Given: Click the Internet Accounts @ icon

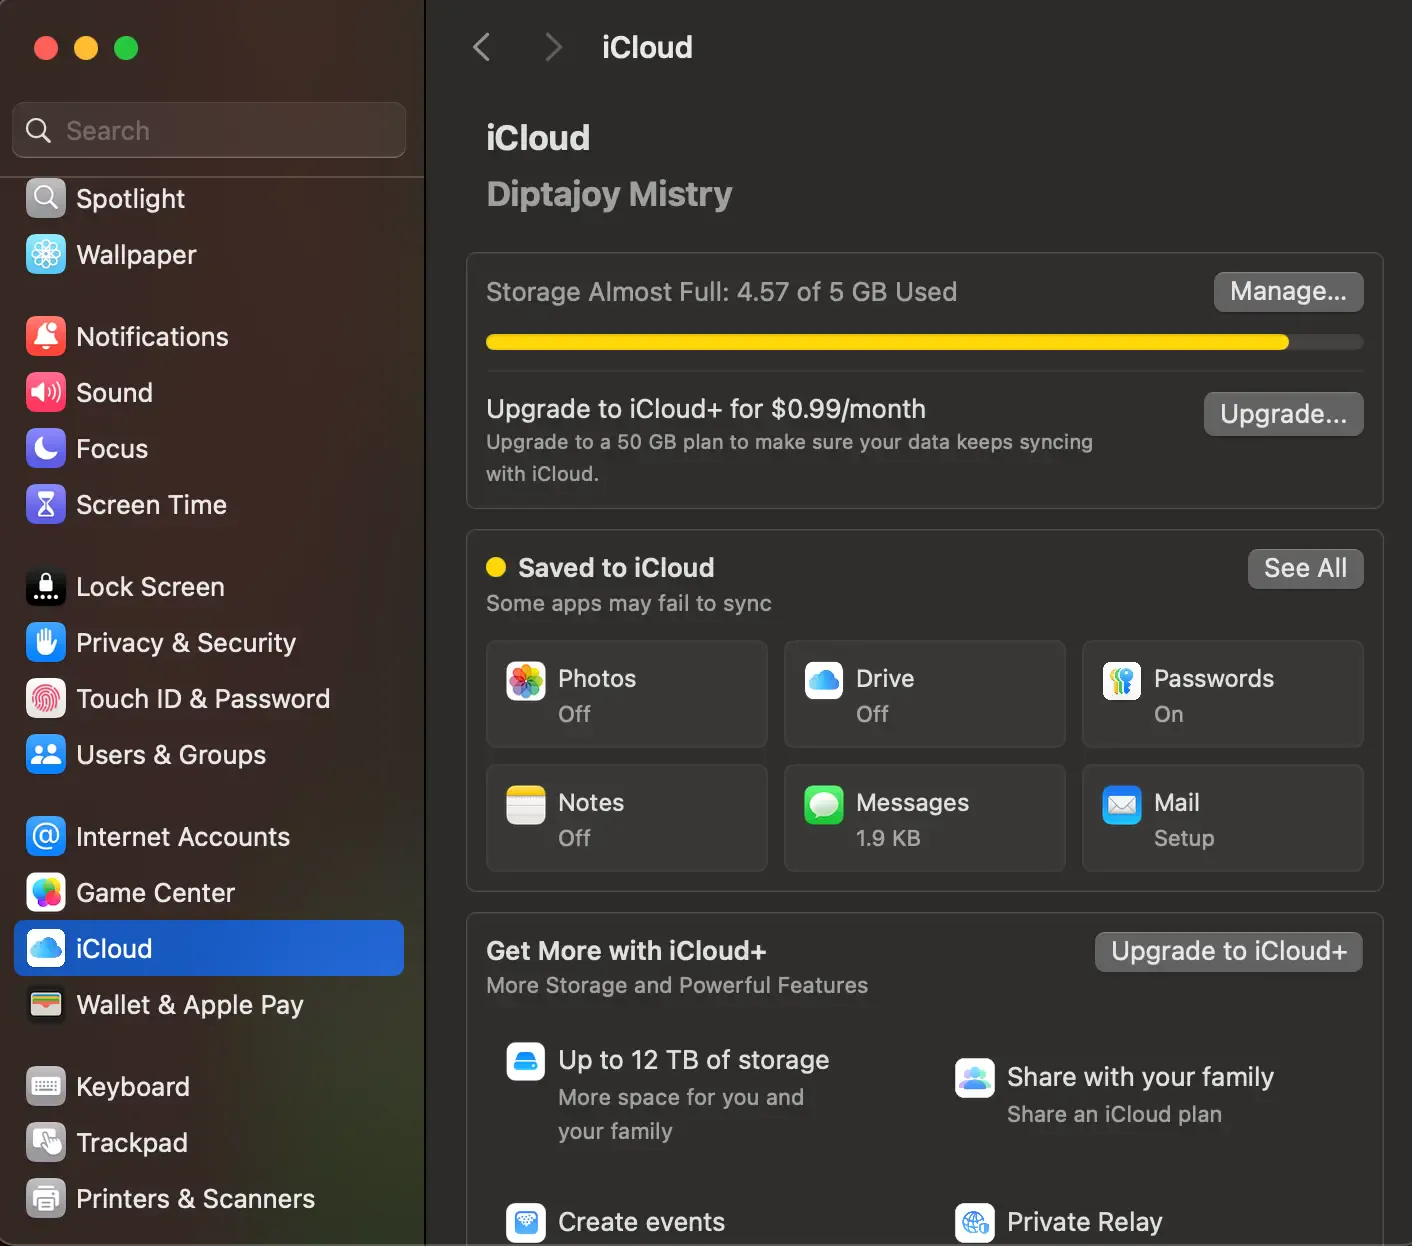Looking at the screenshot, I should [x=46, y=836].
